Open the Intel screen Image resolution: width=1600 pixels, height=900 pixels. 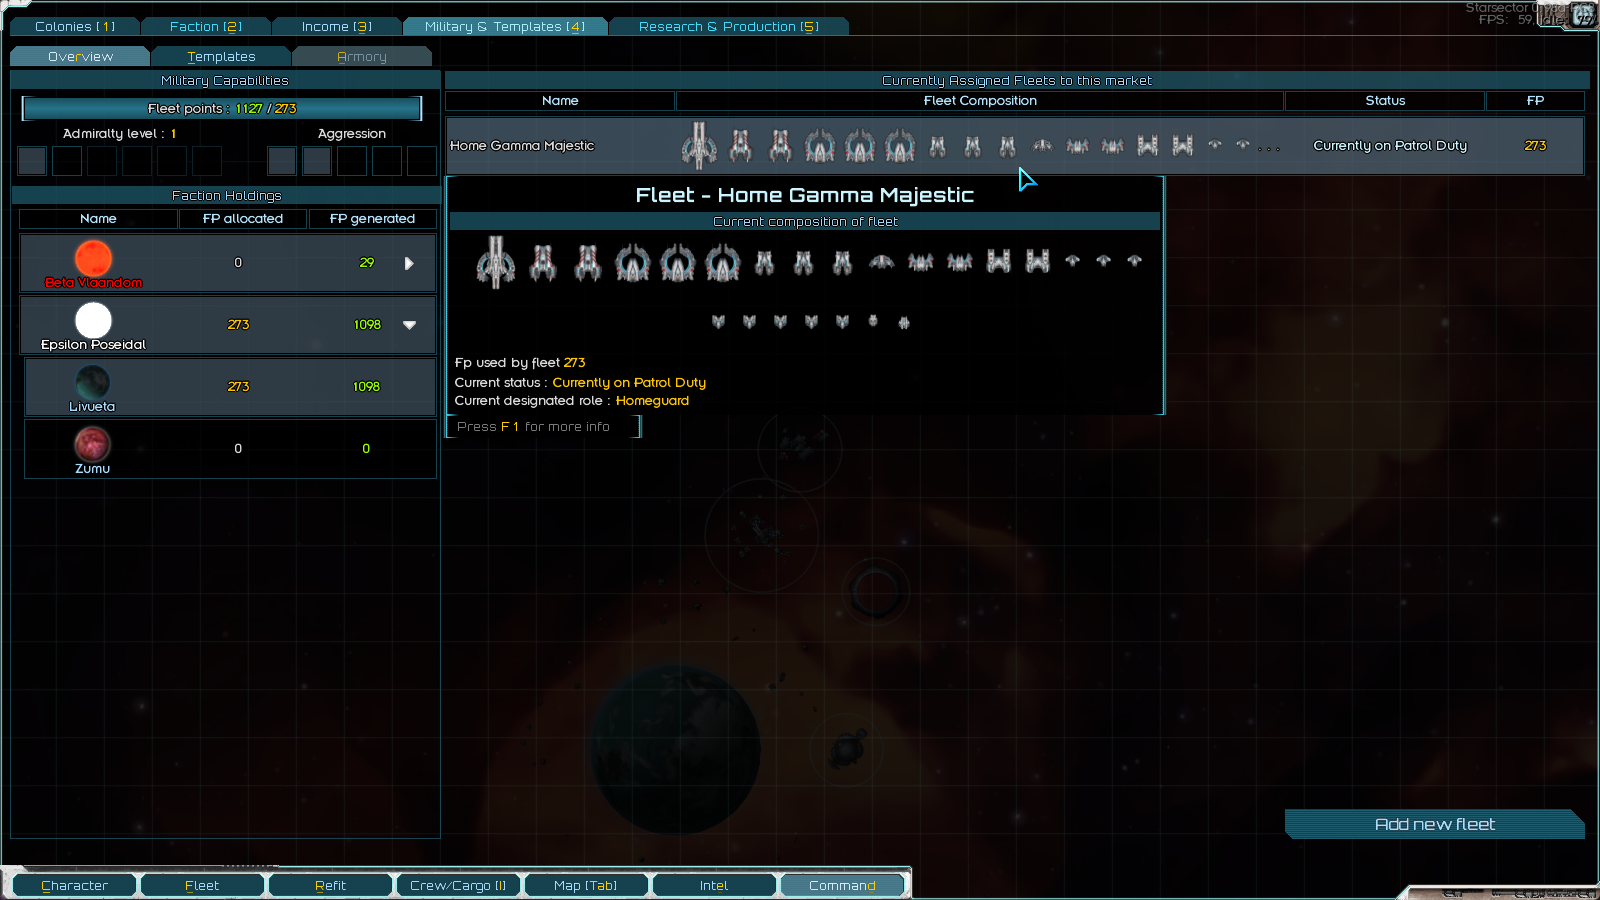point(714,885)
